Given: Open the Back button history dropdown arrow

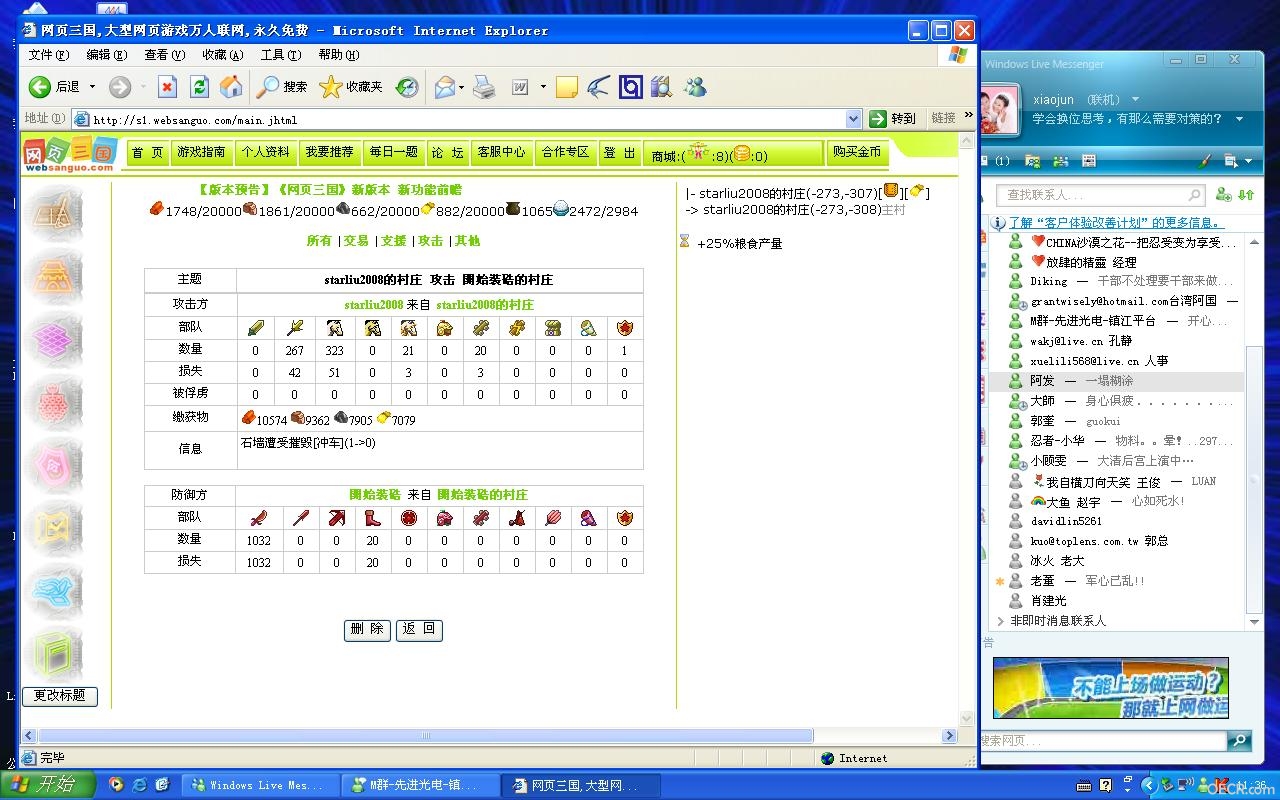Looking at the screenshot, I should click(x=93, y=87).
